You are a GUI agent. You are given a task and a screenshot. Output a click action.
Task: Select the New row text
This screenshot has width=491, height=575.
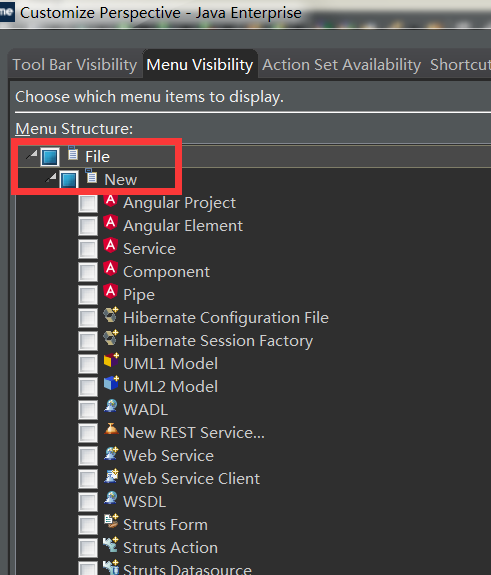click(x=121, y=180)
